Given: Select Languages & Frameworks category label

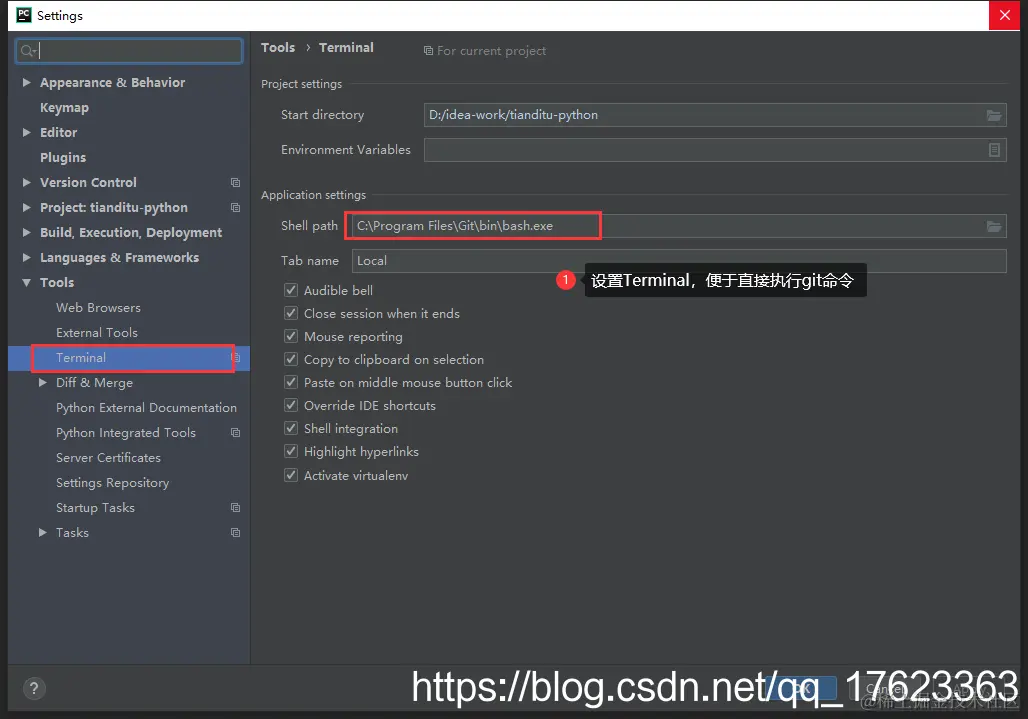Looking at the screenshot, I should 119,258.
